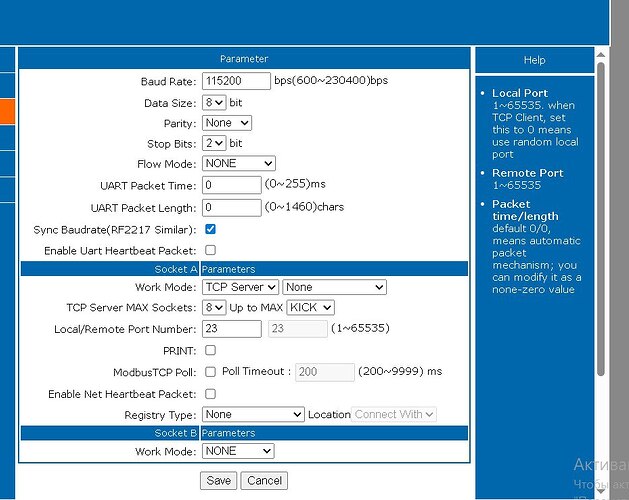The width and height of the screenshot is (629, 500).
Task: Open the KICK dropdown
Action: [310, 307]
